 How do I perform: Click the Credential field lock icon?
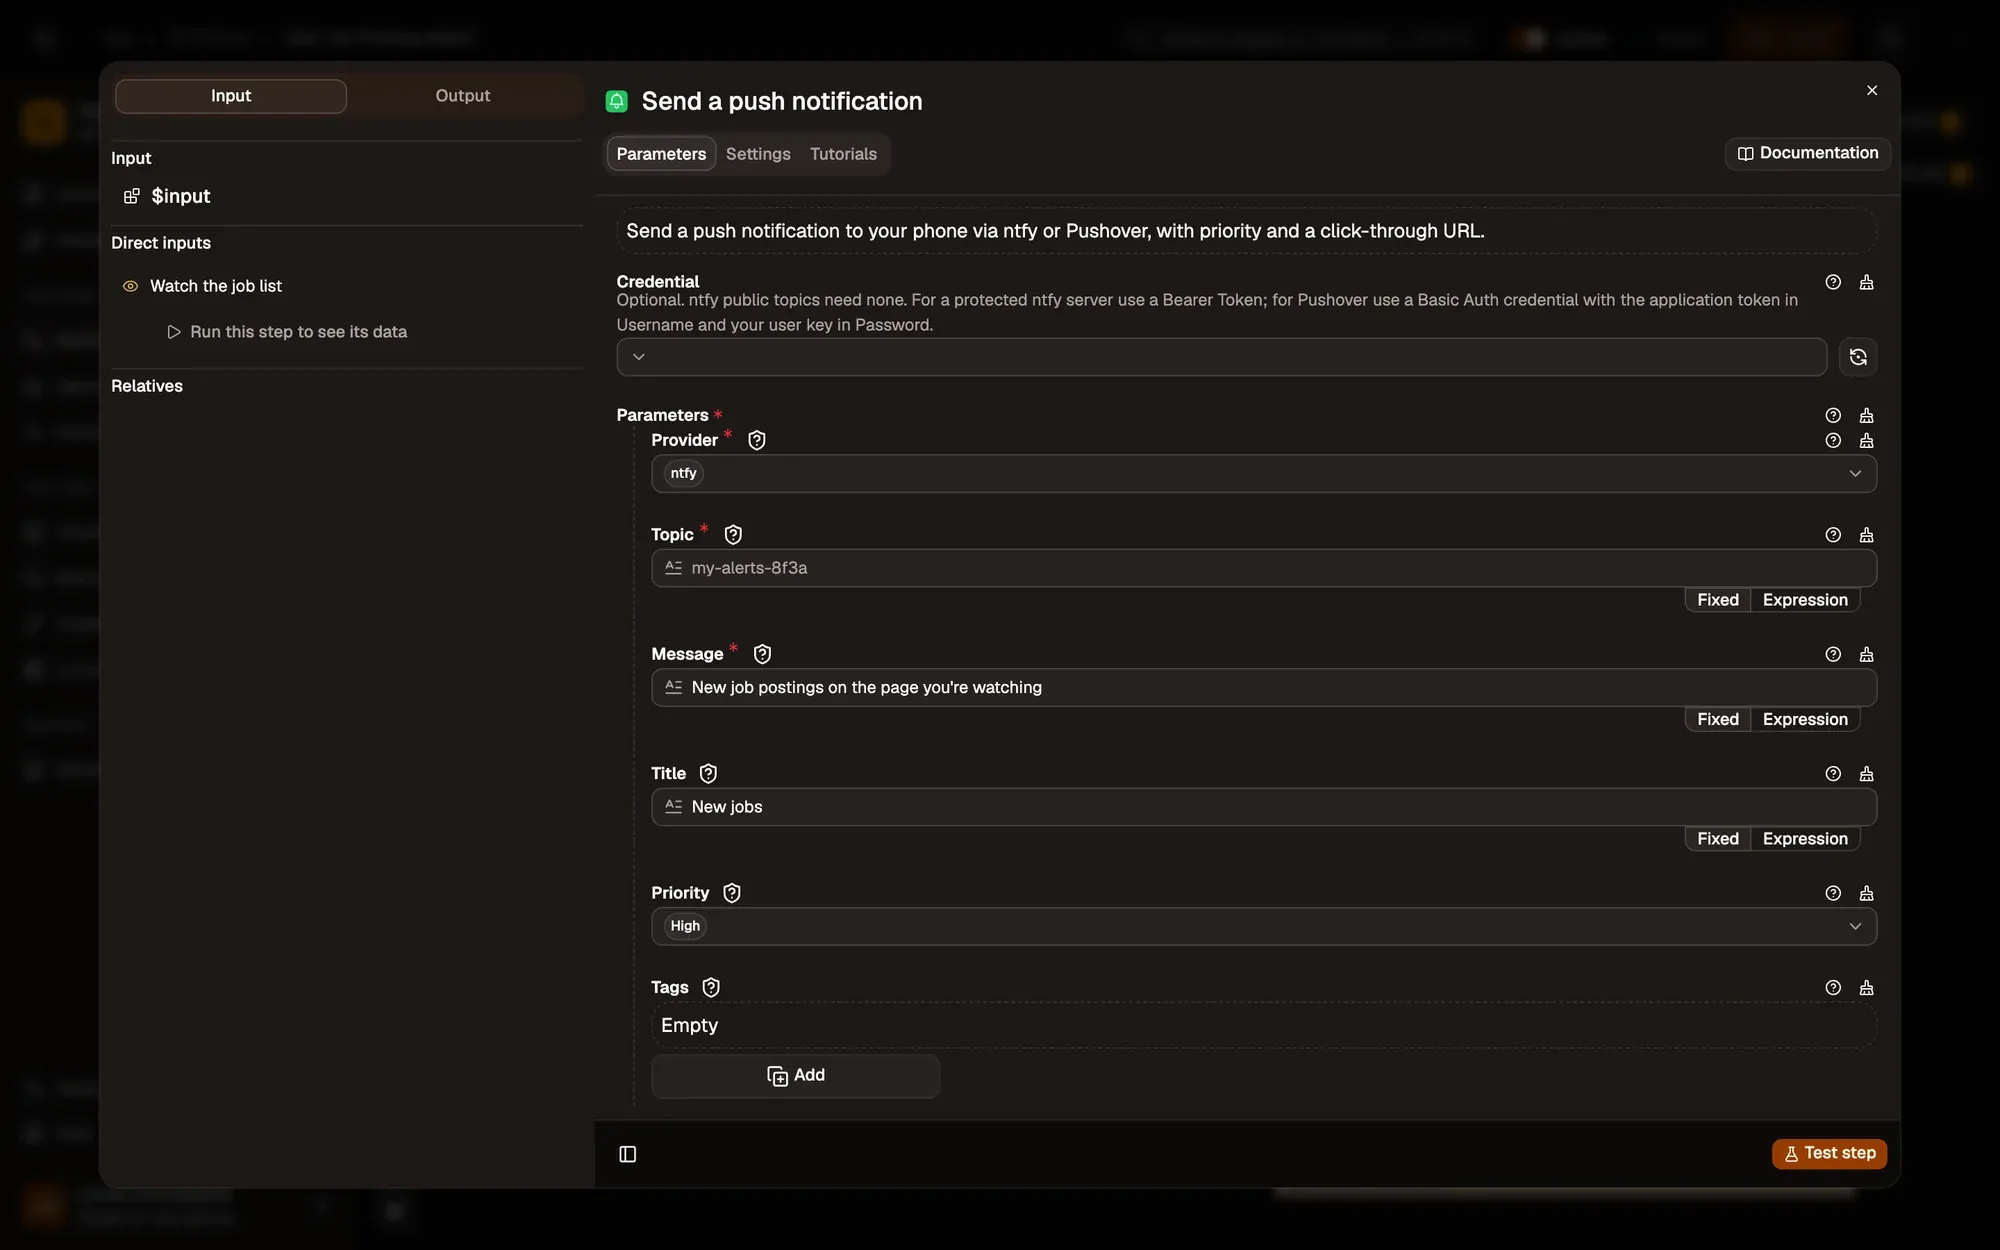tap(1866, 282)
